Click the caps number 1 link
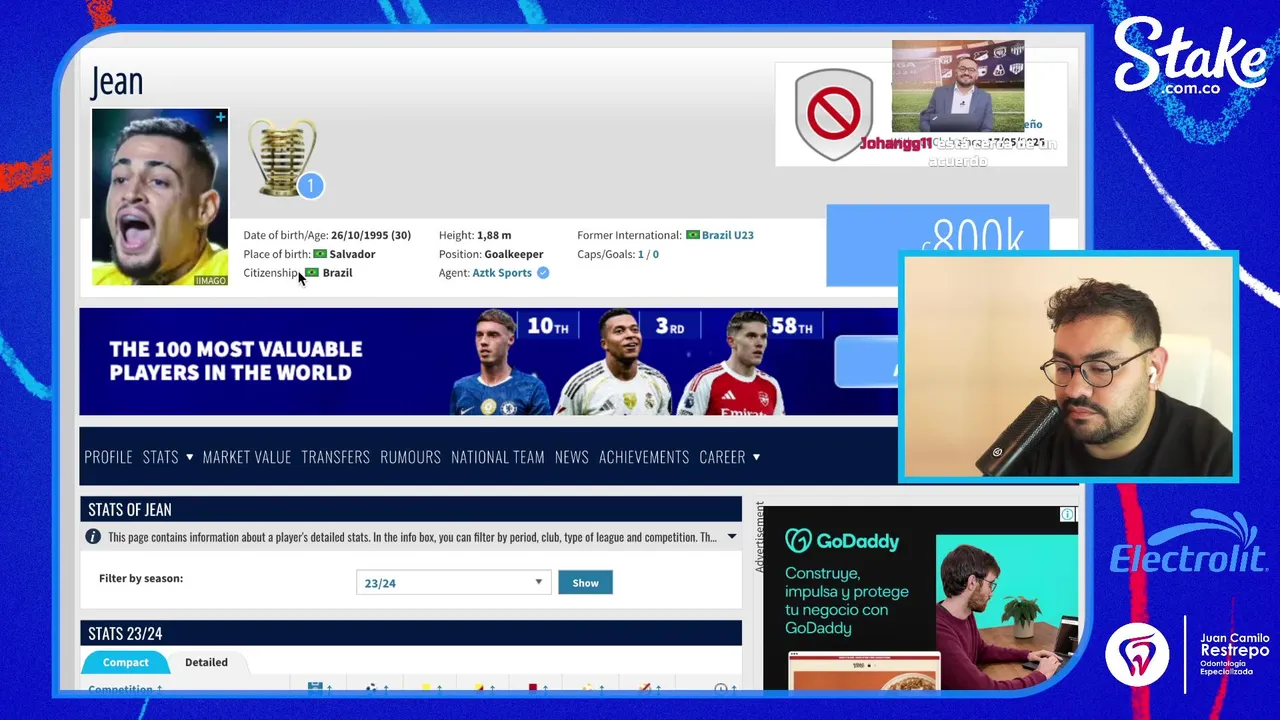Viewport: 1280px width, 720px height. click(641, 254)
